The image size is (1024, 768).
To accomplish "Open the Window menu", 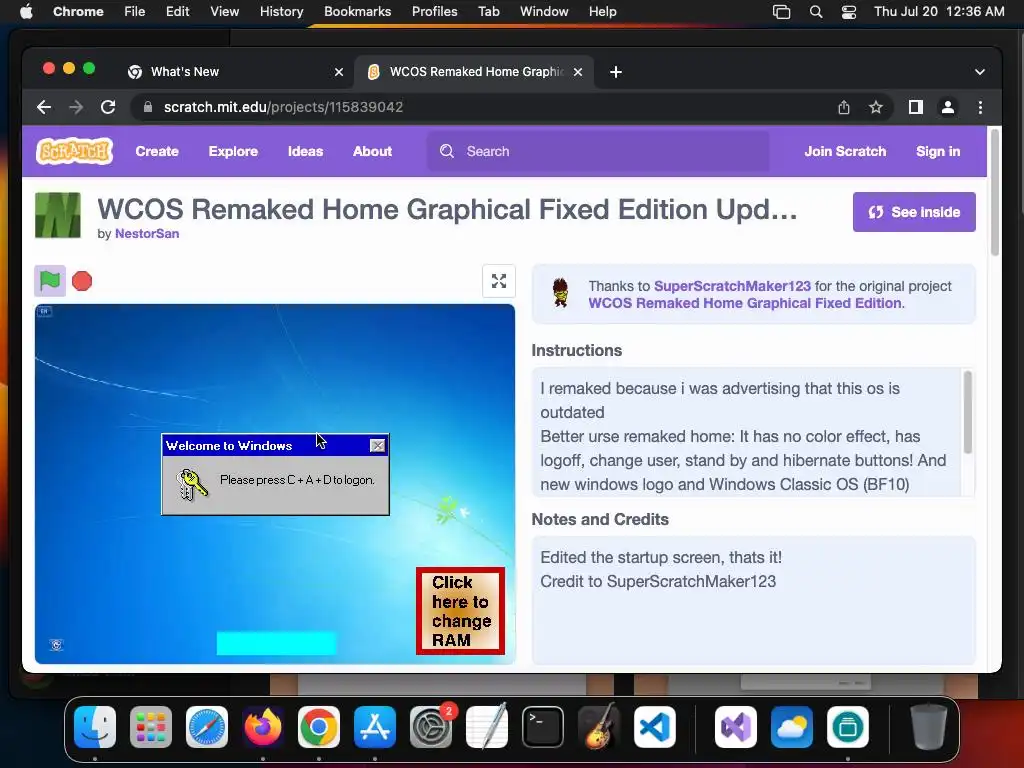I will point(544,11).
